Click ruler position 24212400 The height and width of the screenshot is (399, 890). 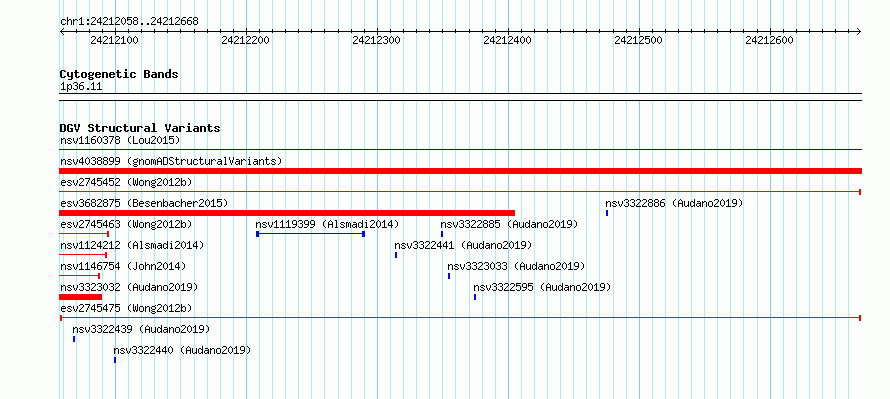507,40
